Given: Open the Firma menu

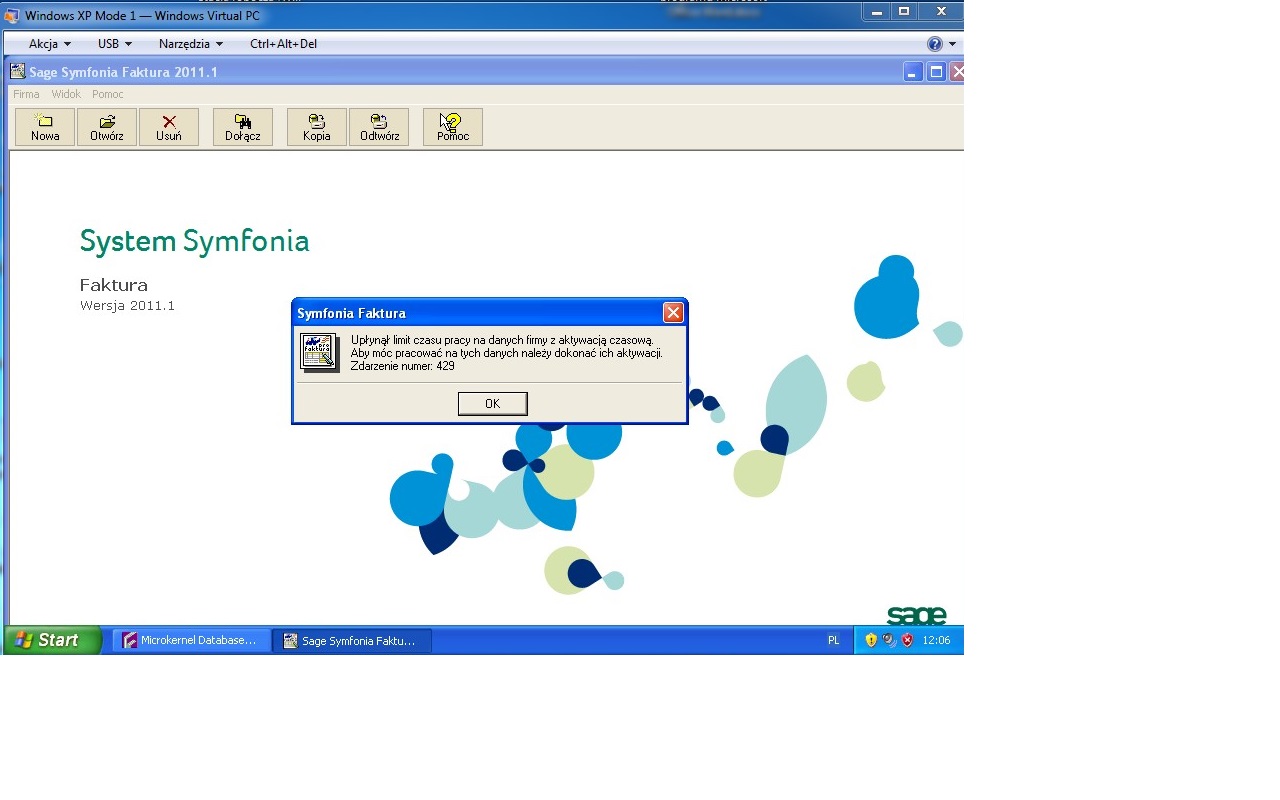Looking at the screenshot, I should click(26, 94).
